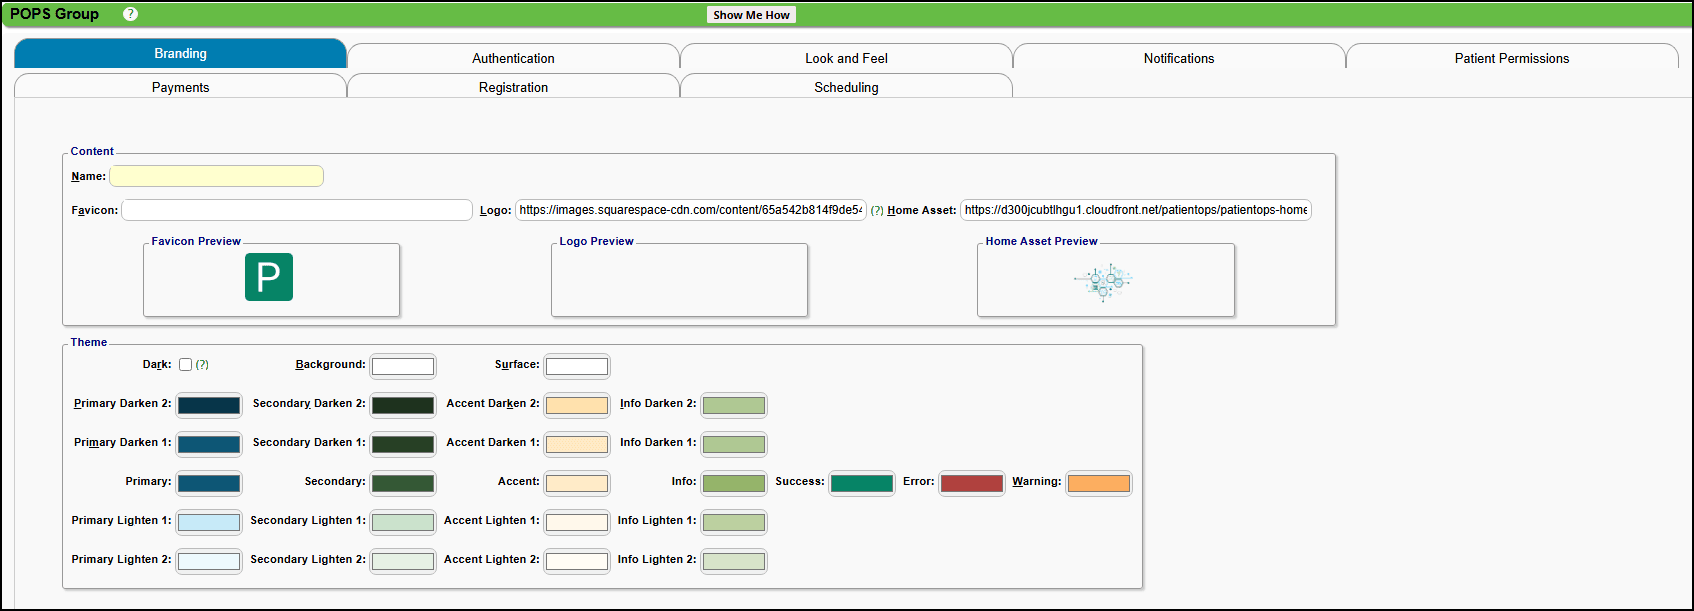This screenshot has width=1694, height=611.
Task: Open the Background color picker
Action: [x=403, y=366]
